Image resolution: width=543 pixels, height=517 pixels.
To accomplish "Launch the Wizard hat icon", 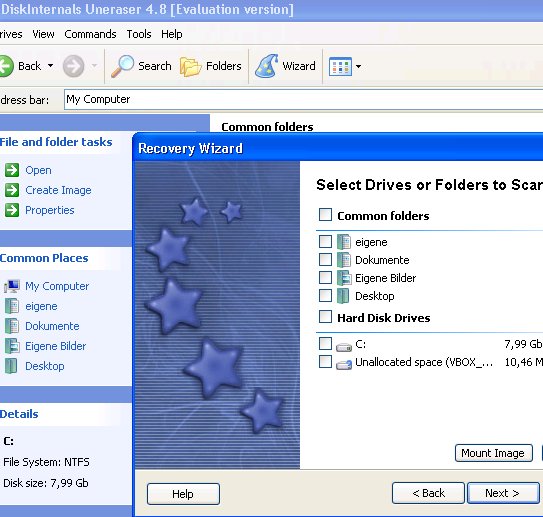I will 266,66.
